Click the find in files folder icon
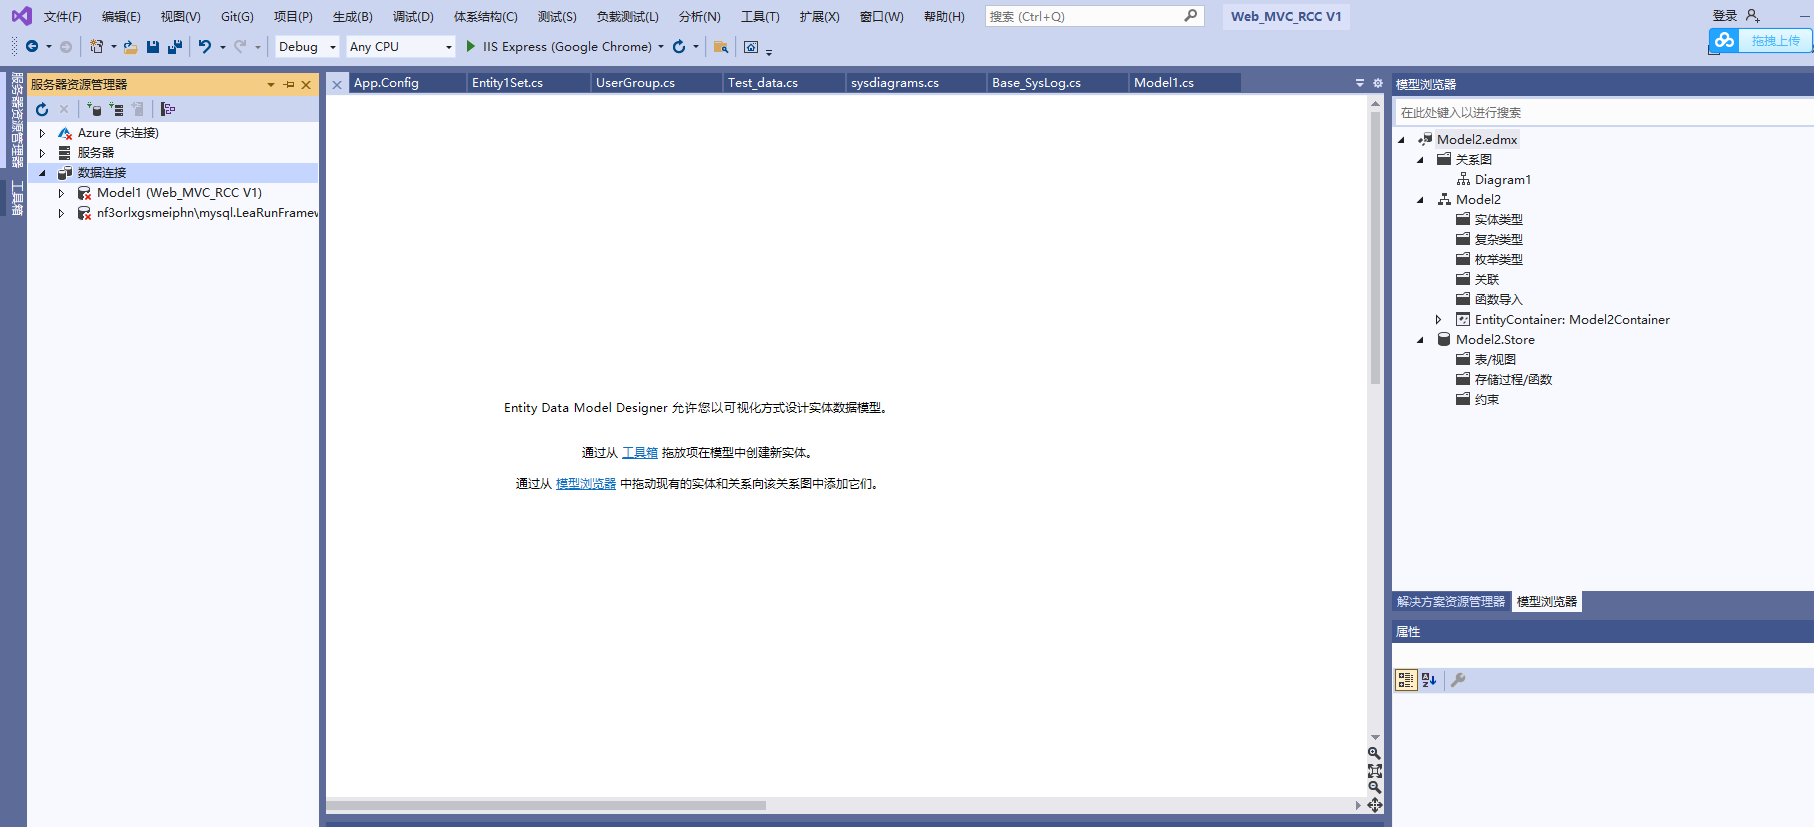The height and width of the screenshot is (827, 1814). tap(721, 47)
